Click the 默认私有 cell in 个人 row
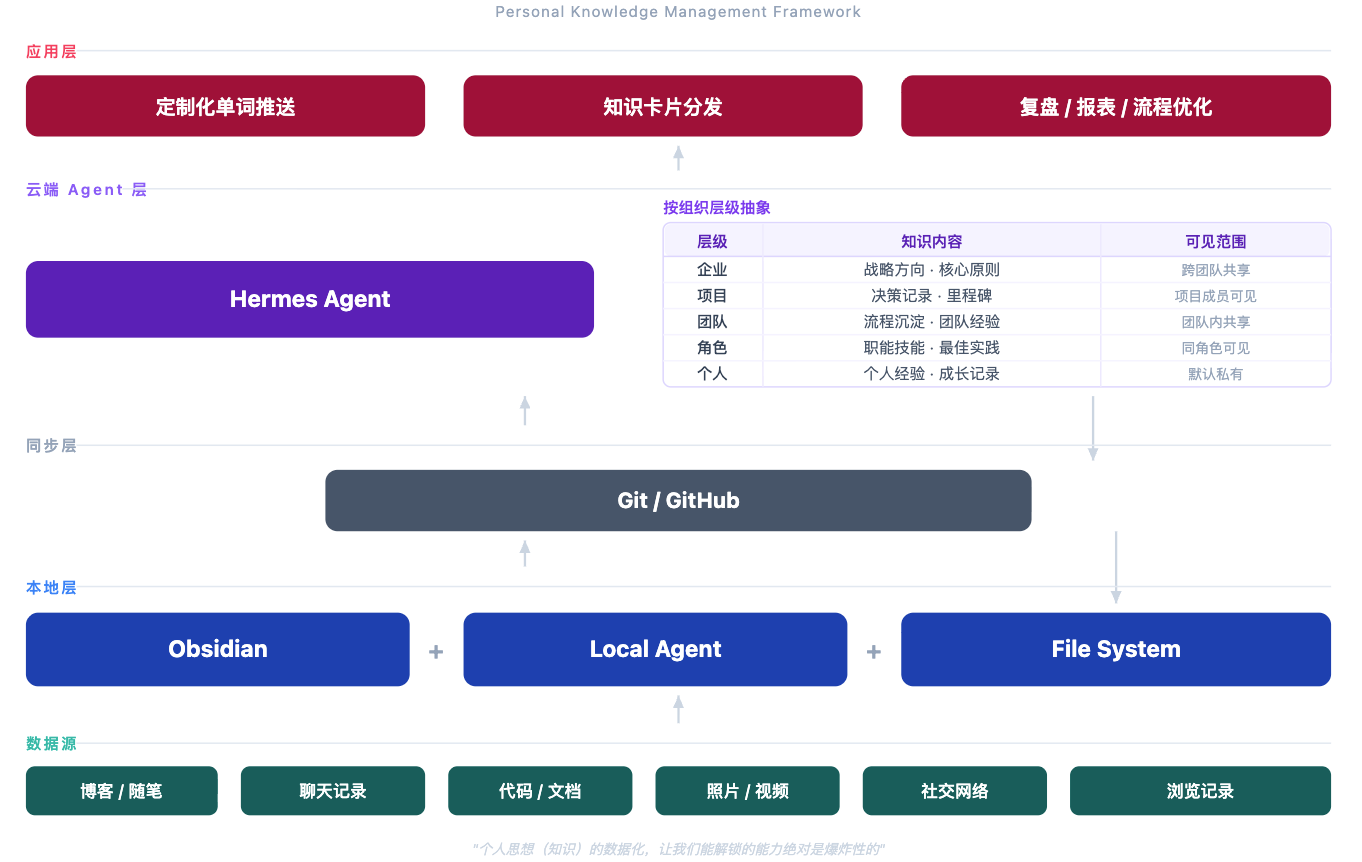Viewport: 1362px width, 862px height. coord(1215,374)
